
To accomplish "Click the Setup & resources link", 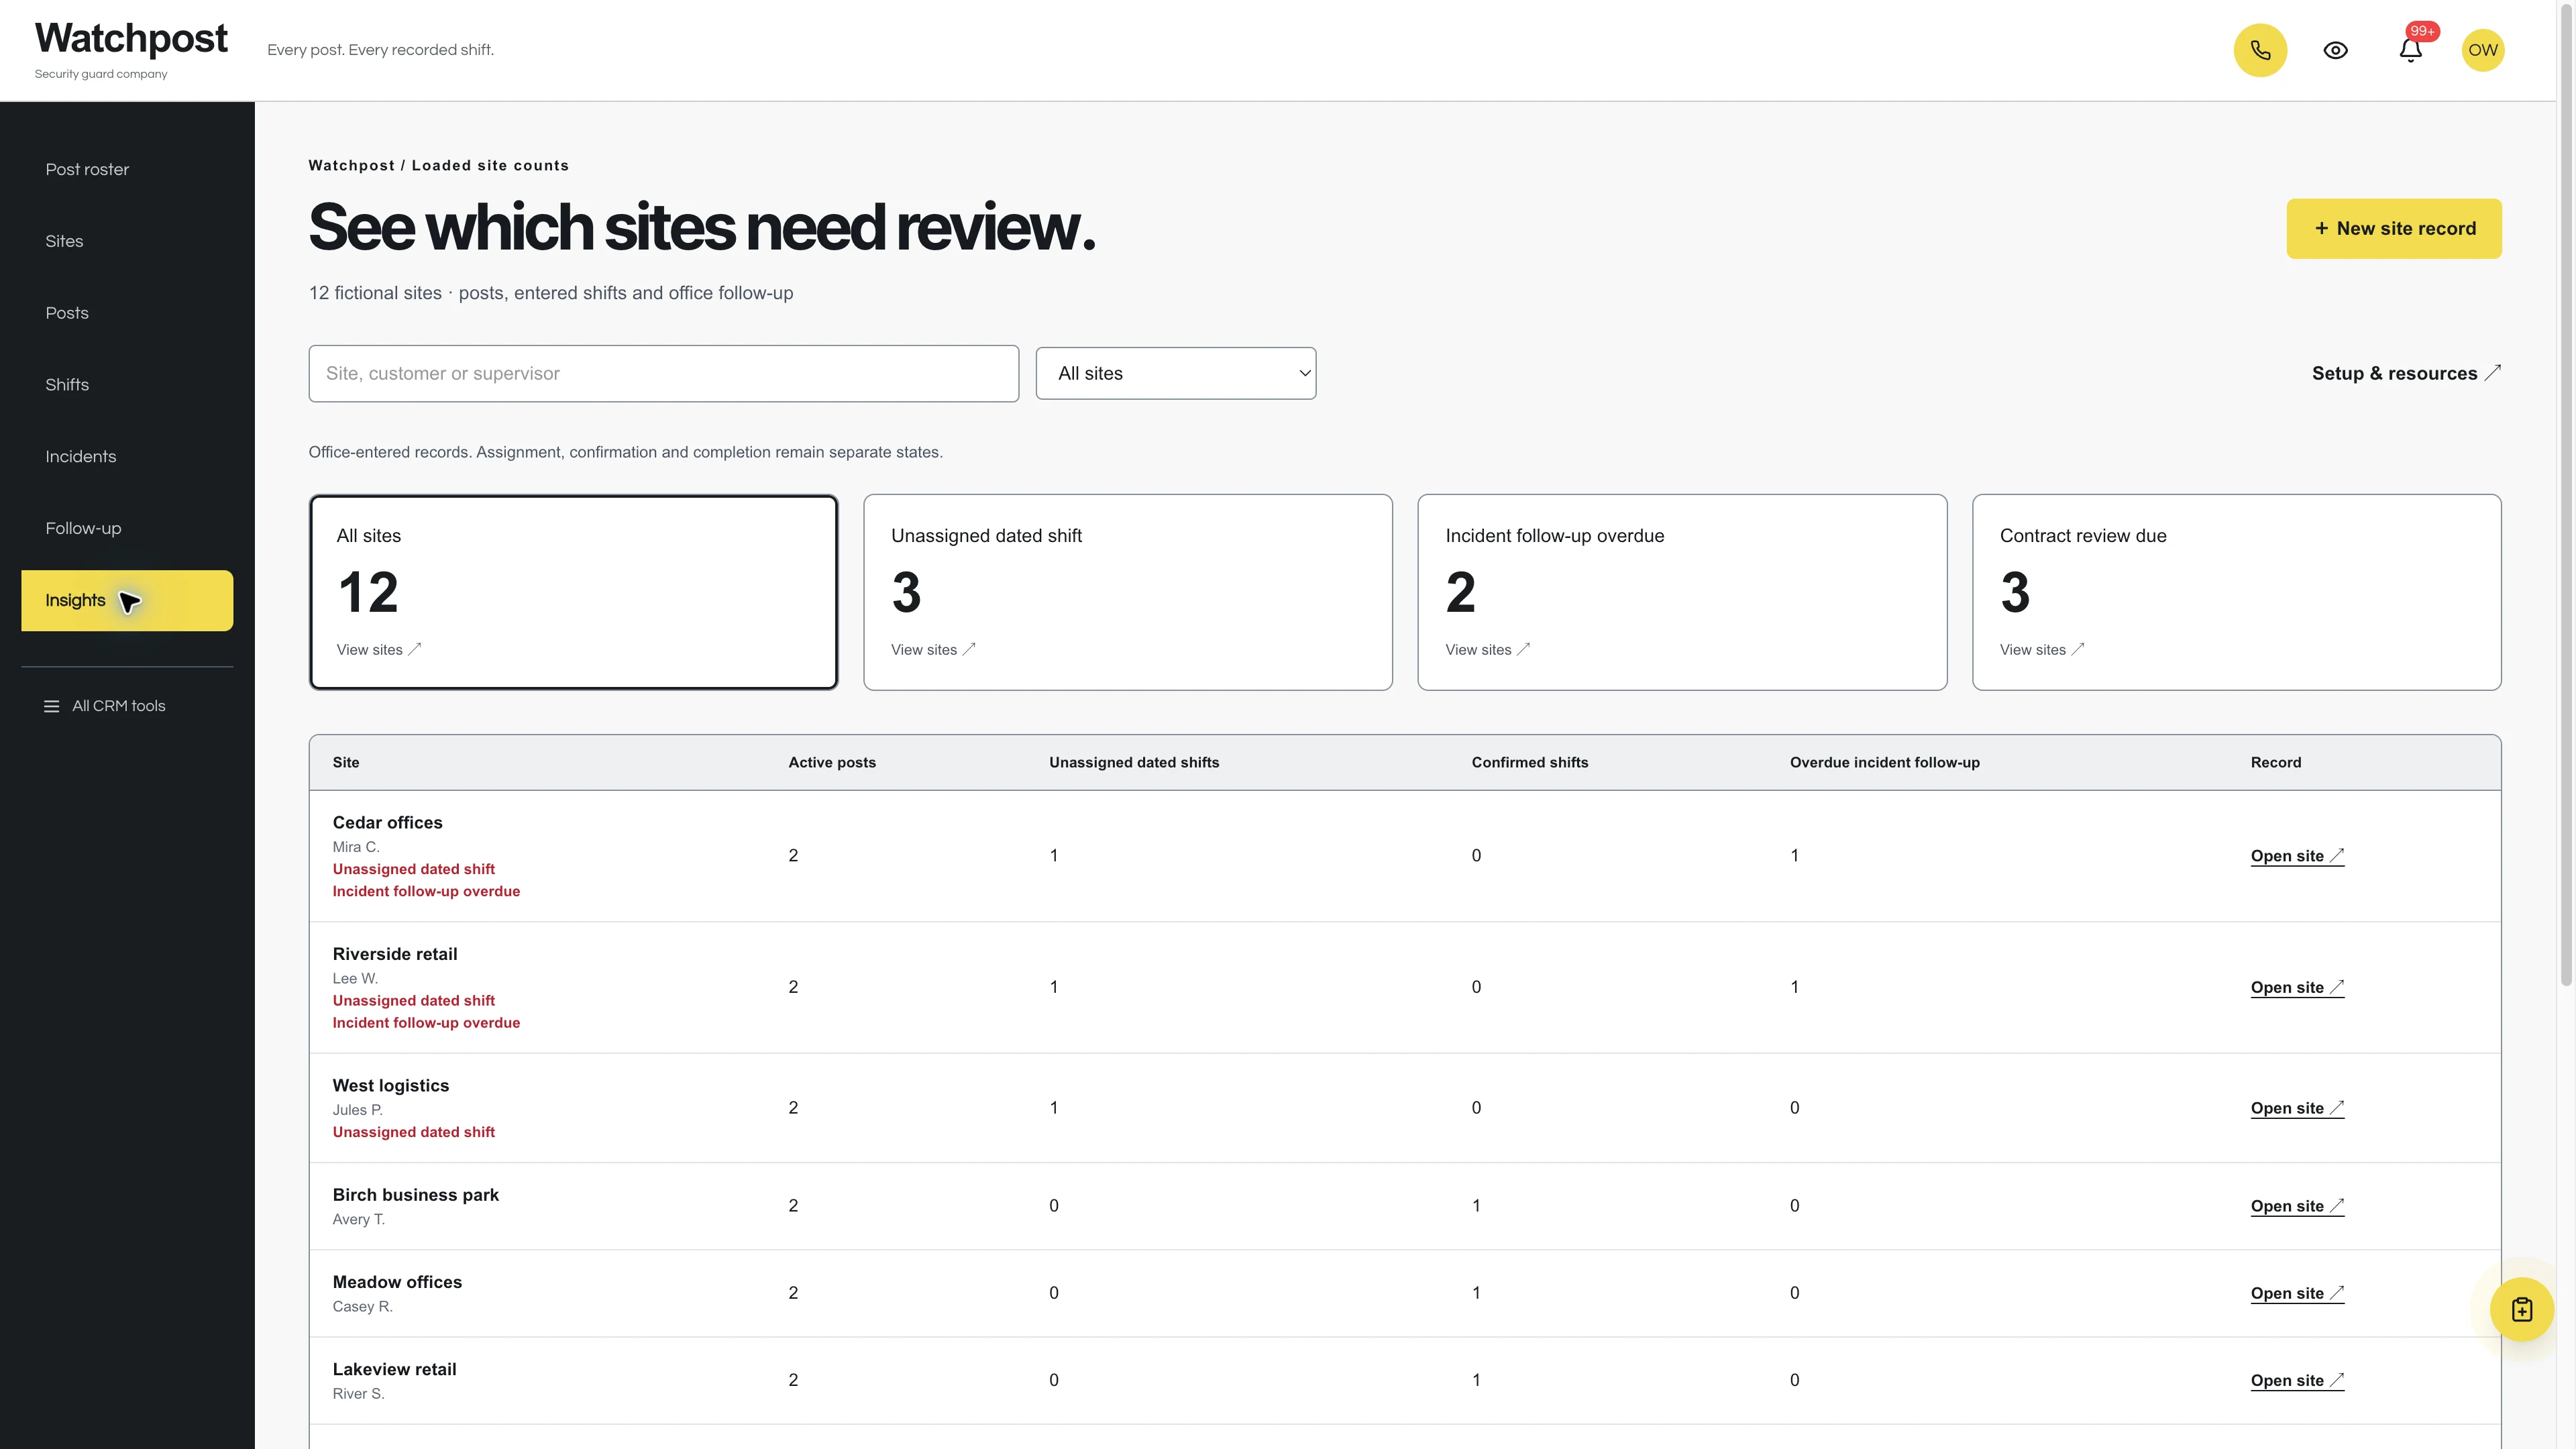I will (x=2406, y=373).
